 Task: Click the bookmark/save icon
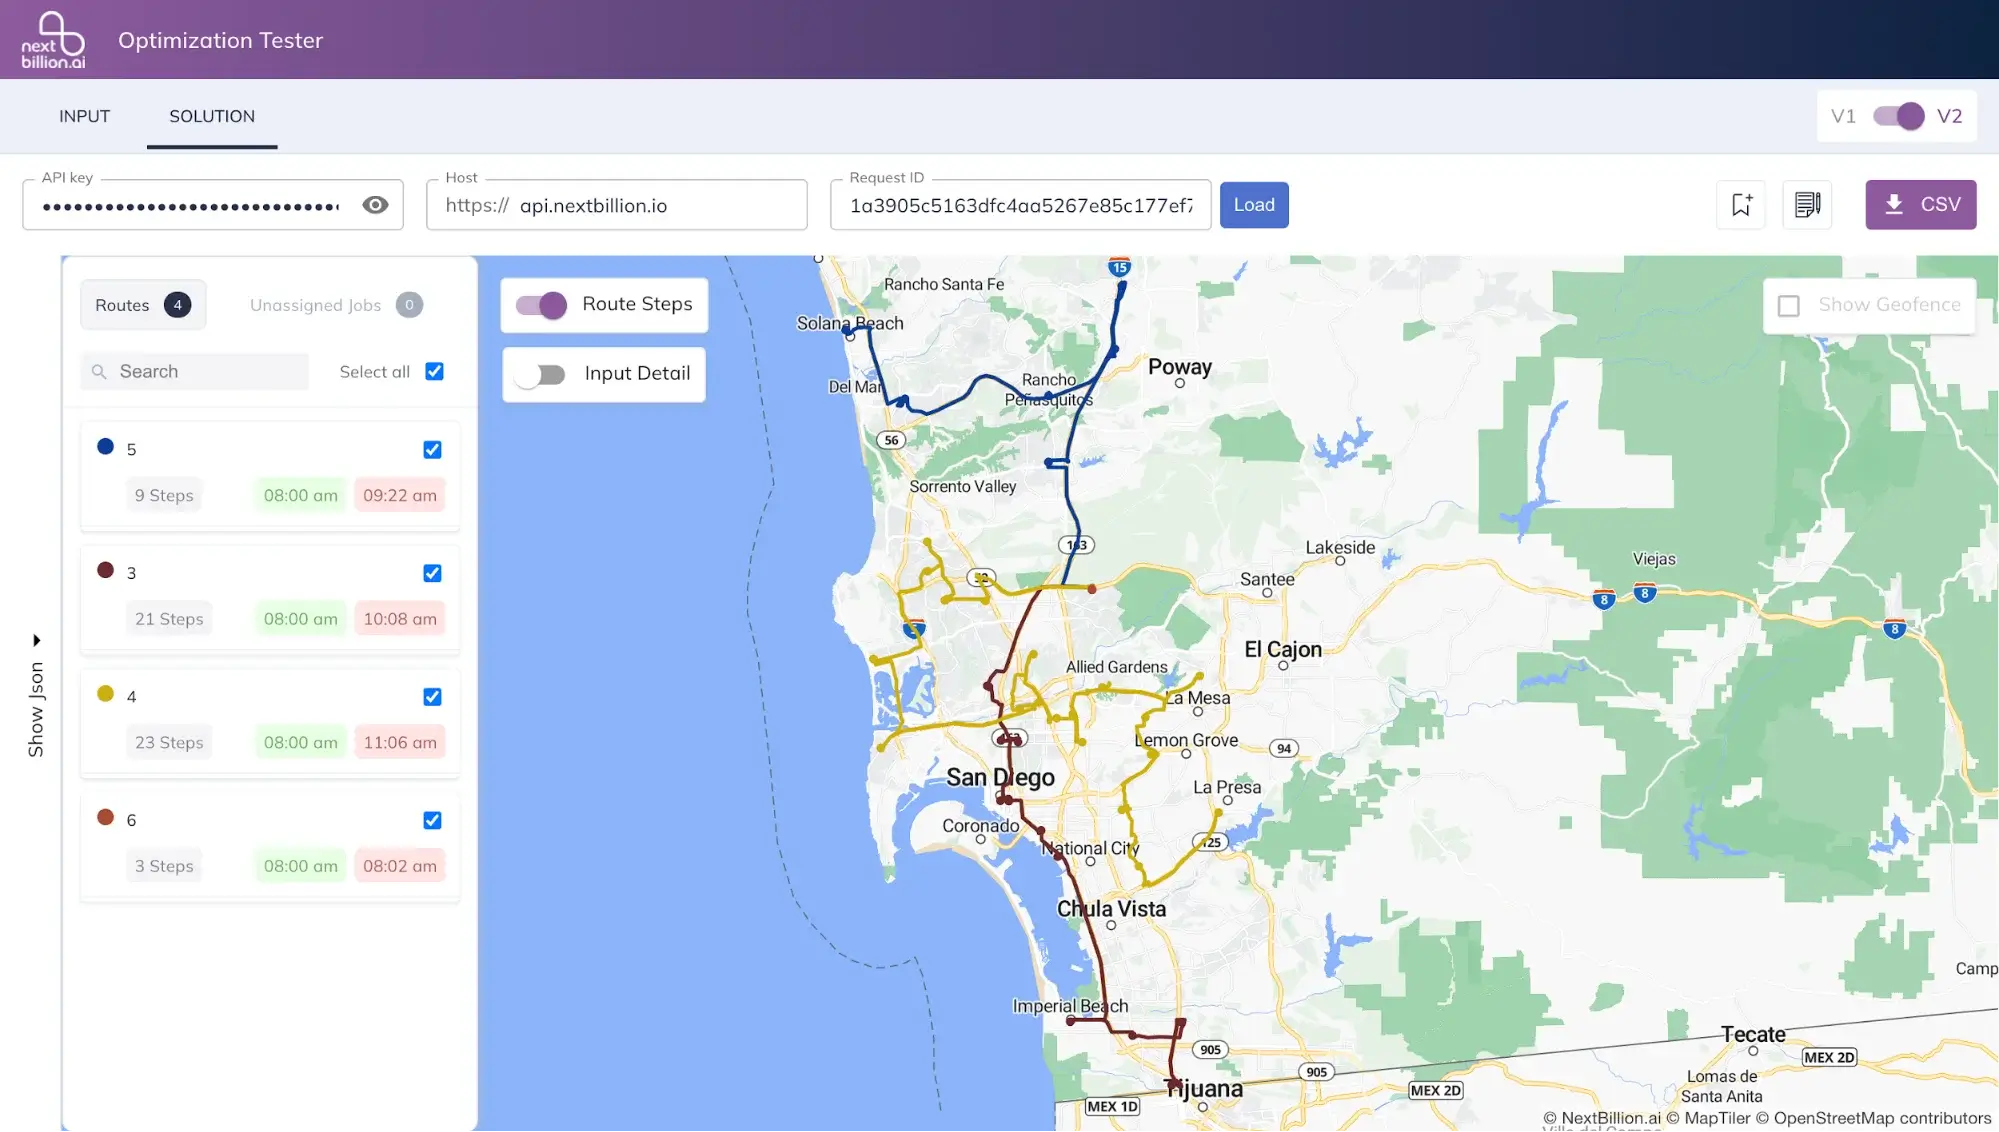coord(1742,204)
